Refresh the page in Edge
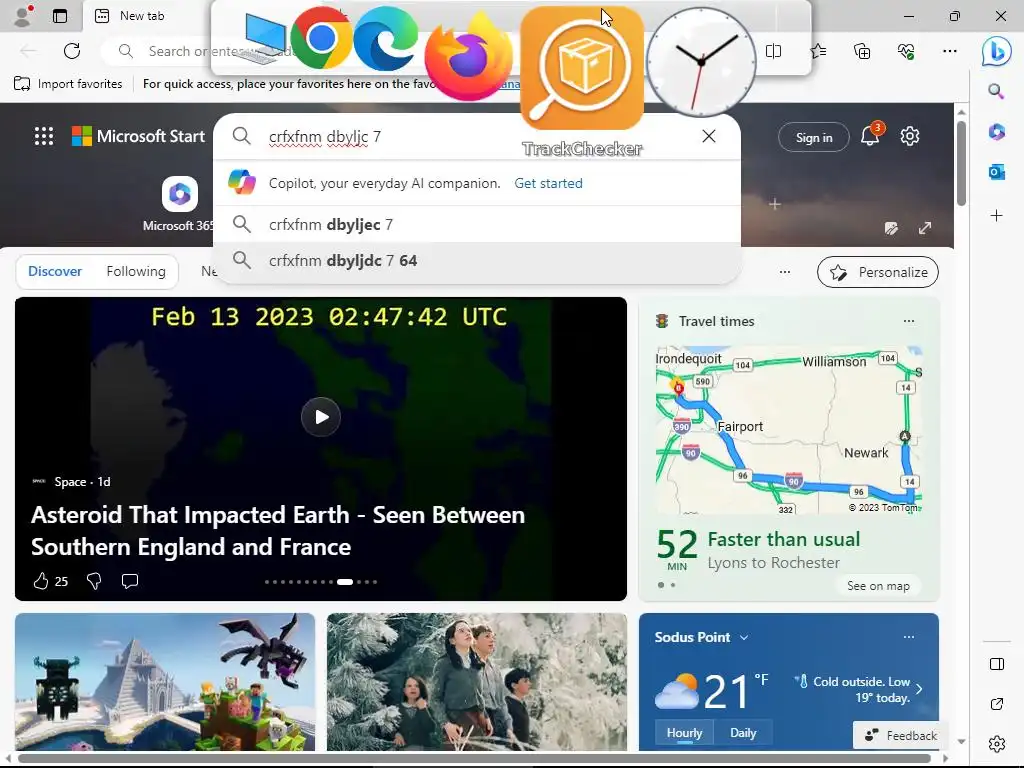1024x768 pixels. [72, 51]
